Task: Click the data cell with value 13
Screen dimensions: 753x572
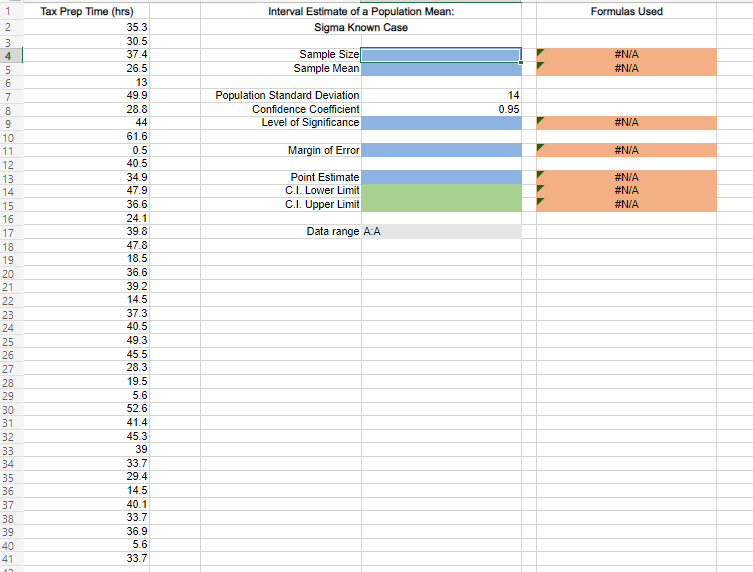Action: 86,83
